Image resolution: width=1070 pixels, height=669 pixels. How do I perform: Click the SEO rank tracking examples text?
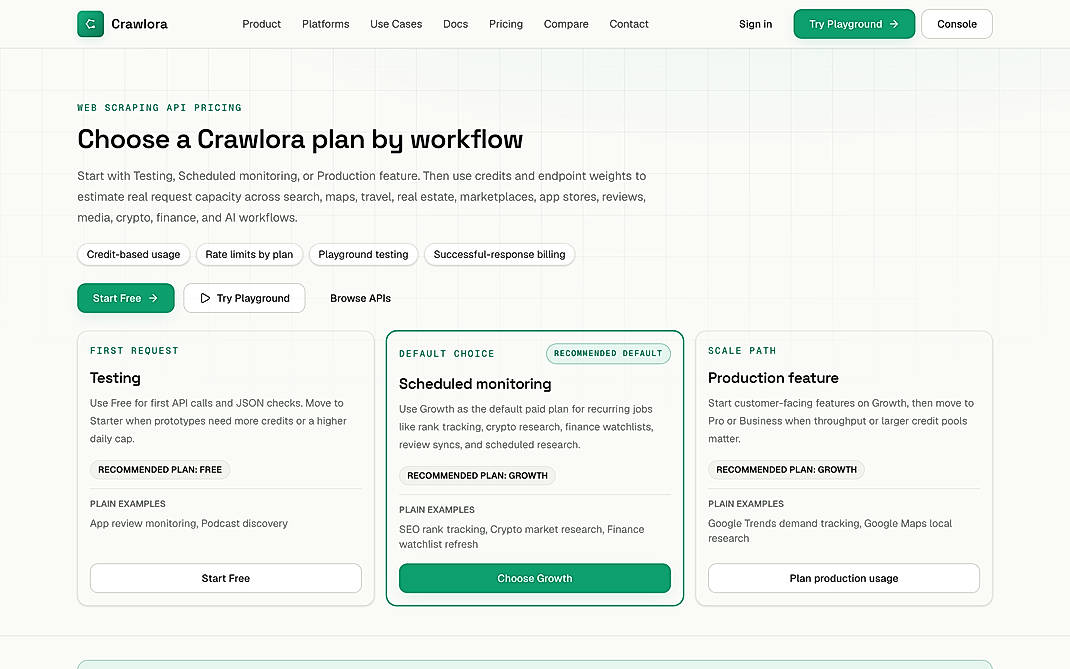(x=521, y=537)
